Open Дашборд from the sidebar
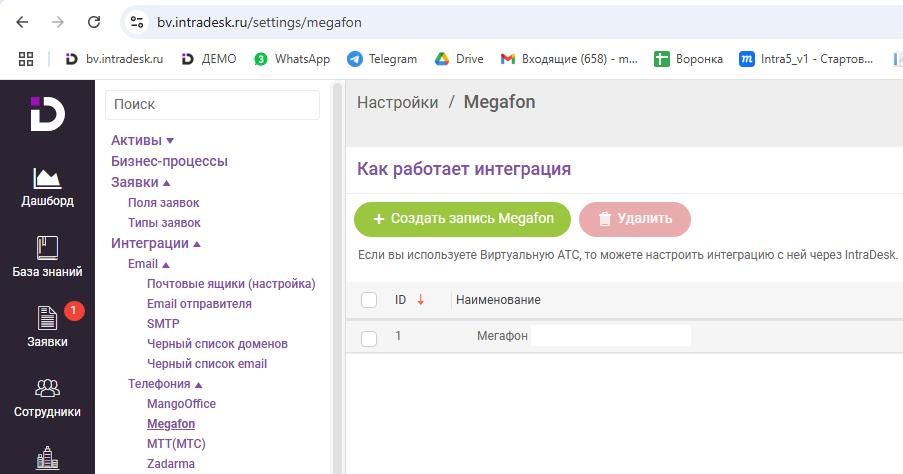Viewport: 903px width, 474px height. point(47,187)
